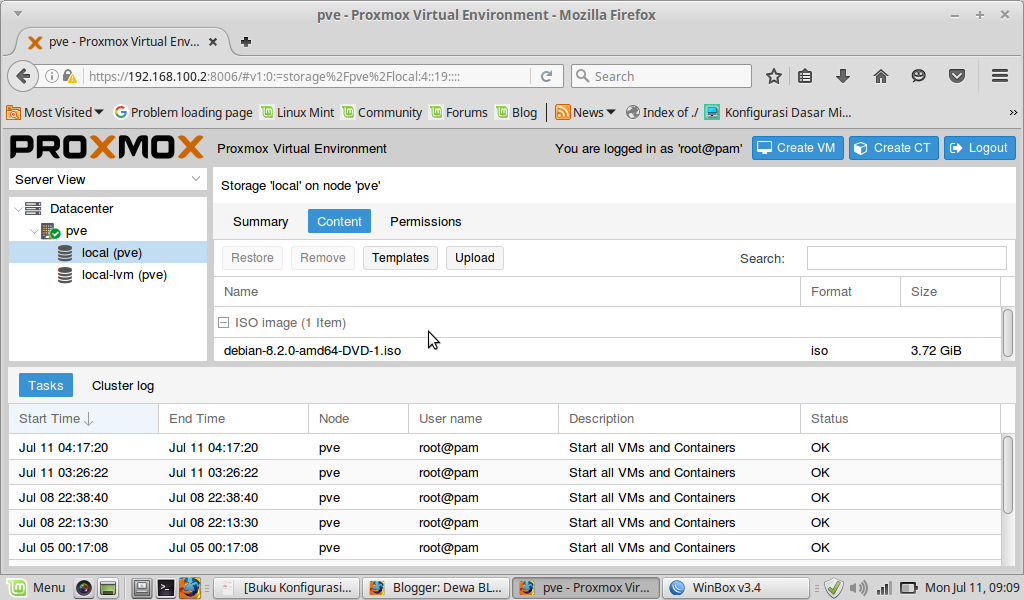Click the update shield tray icon
Viewport: 1024px width, 600px height.
click(833, 588)
